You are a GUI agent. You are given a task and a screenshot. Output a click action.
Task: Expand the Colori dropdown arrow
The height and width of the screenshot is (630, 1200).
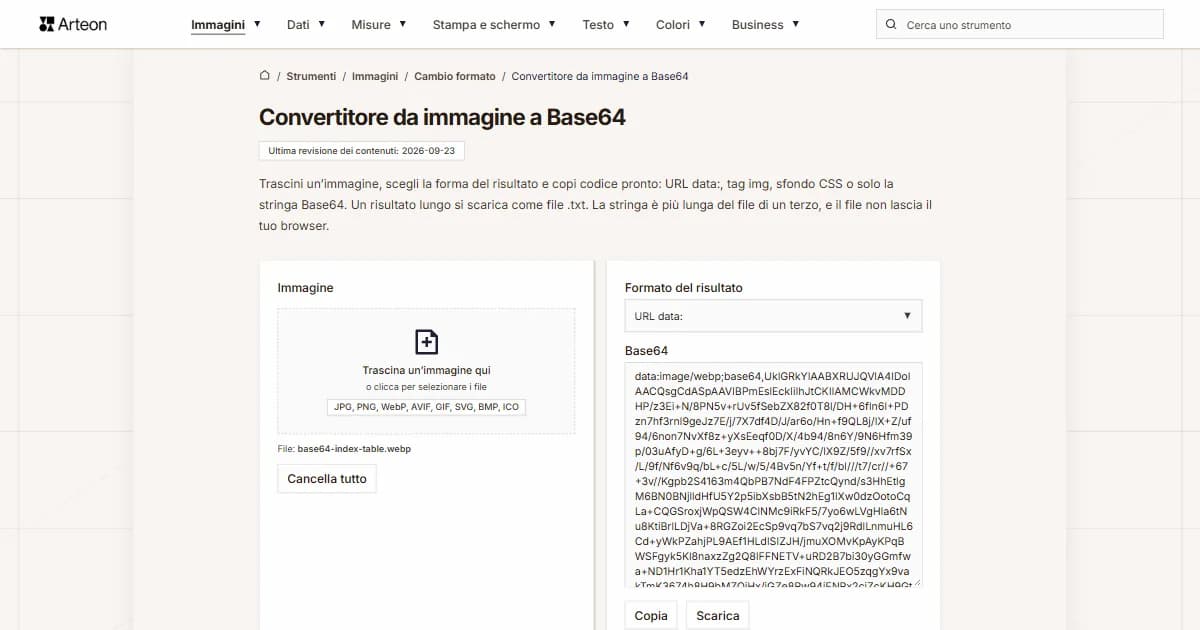point(701,24)
